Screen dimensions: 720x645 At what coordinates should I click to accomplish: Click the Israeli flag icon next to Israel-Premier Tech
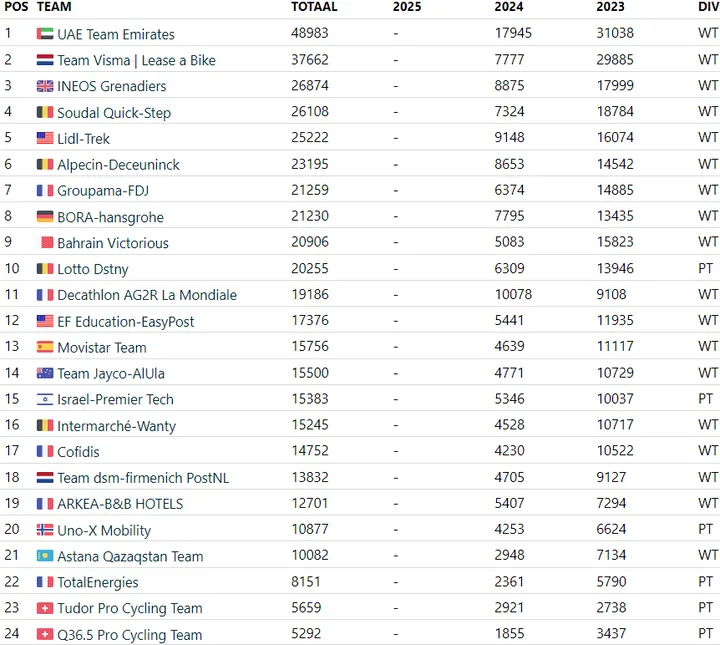(x=45, y=399)
